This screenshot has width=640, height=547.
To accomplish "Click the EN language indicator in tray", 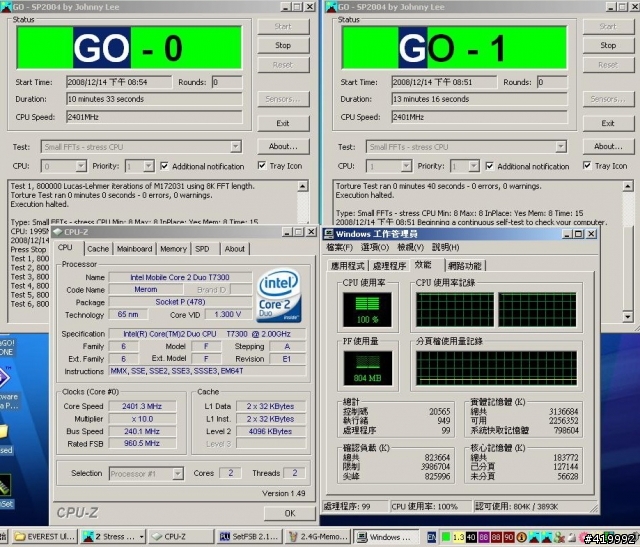I will [x=431, y=537].
